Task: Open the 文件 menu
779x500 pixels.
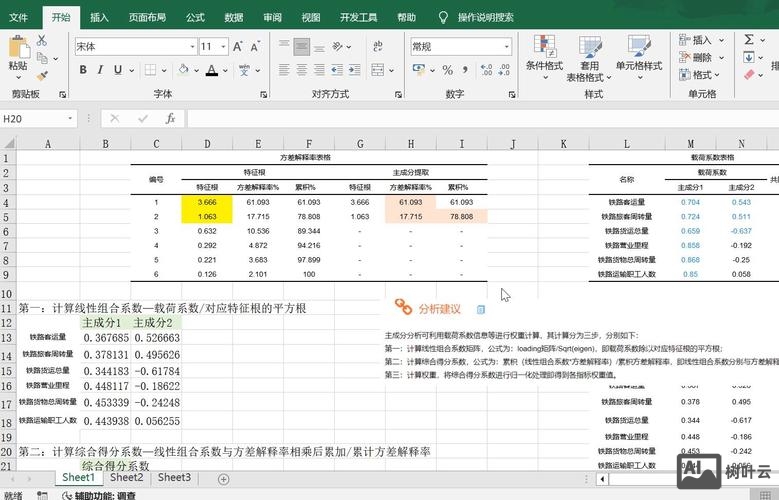Action: pos(18,17)
